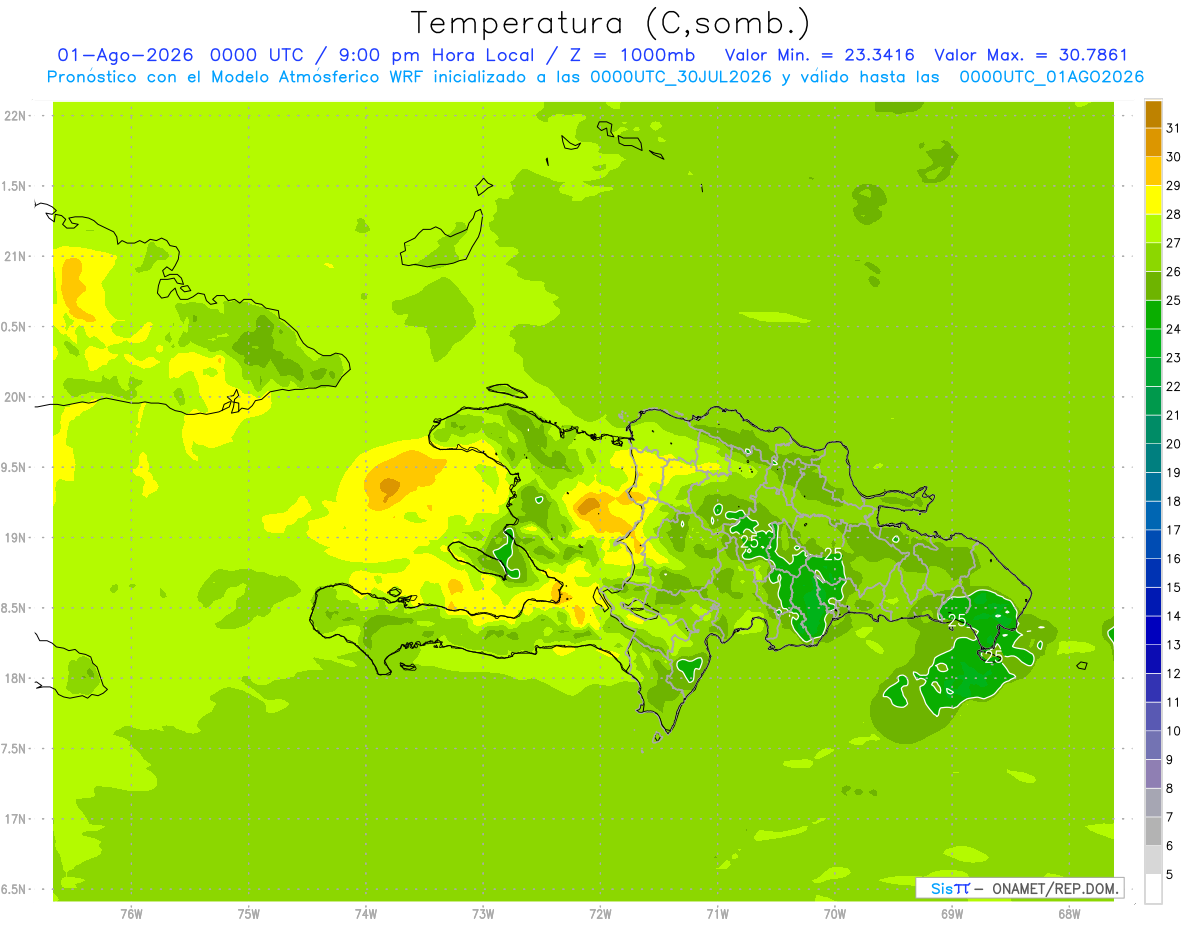Screen dimensions: 1200x927
Task: Click the '12' label on the color legend
Action: tap(1174, 674)
